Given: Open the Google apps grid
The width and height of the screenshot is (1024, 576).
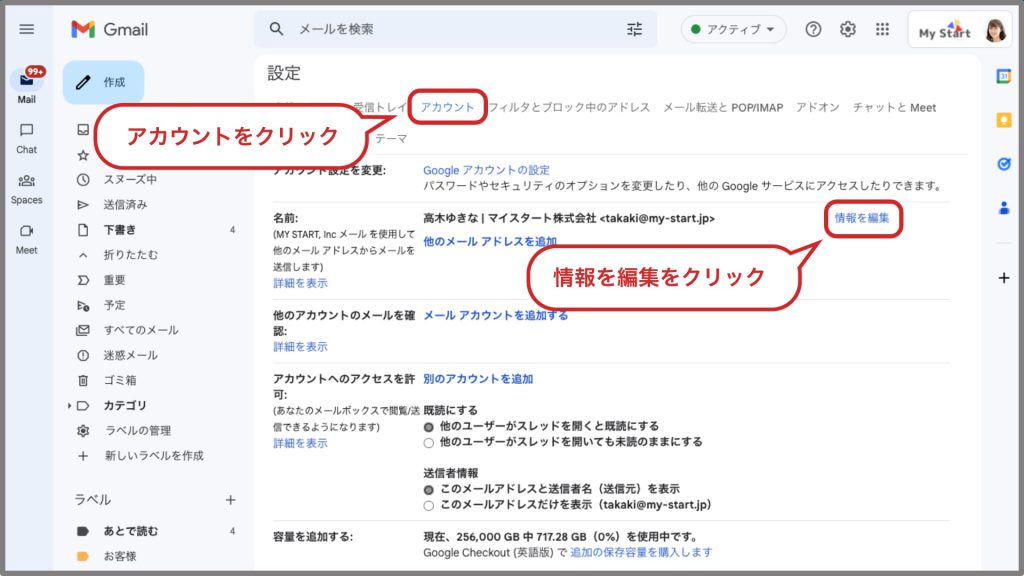Looking at the screenshot, I should click(x=882, y=29).
